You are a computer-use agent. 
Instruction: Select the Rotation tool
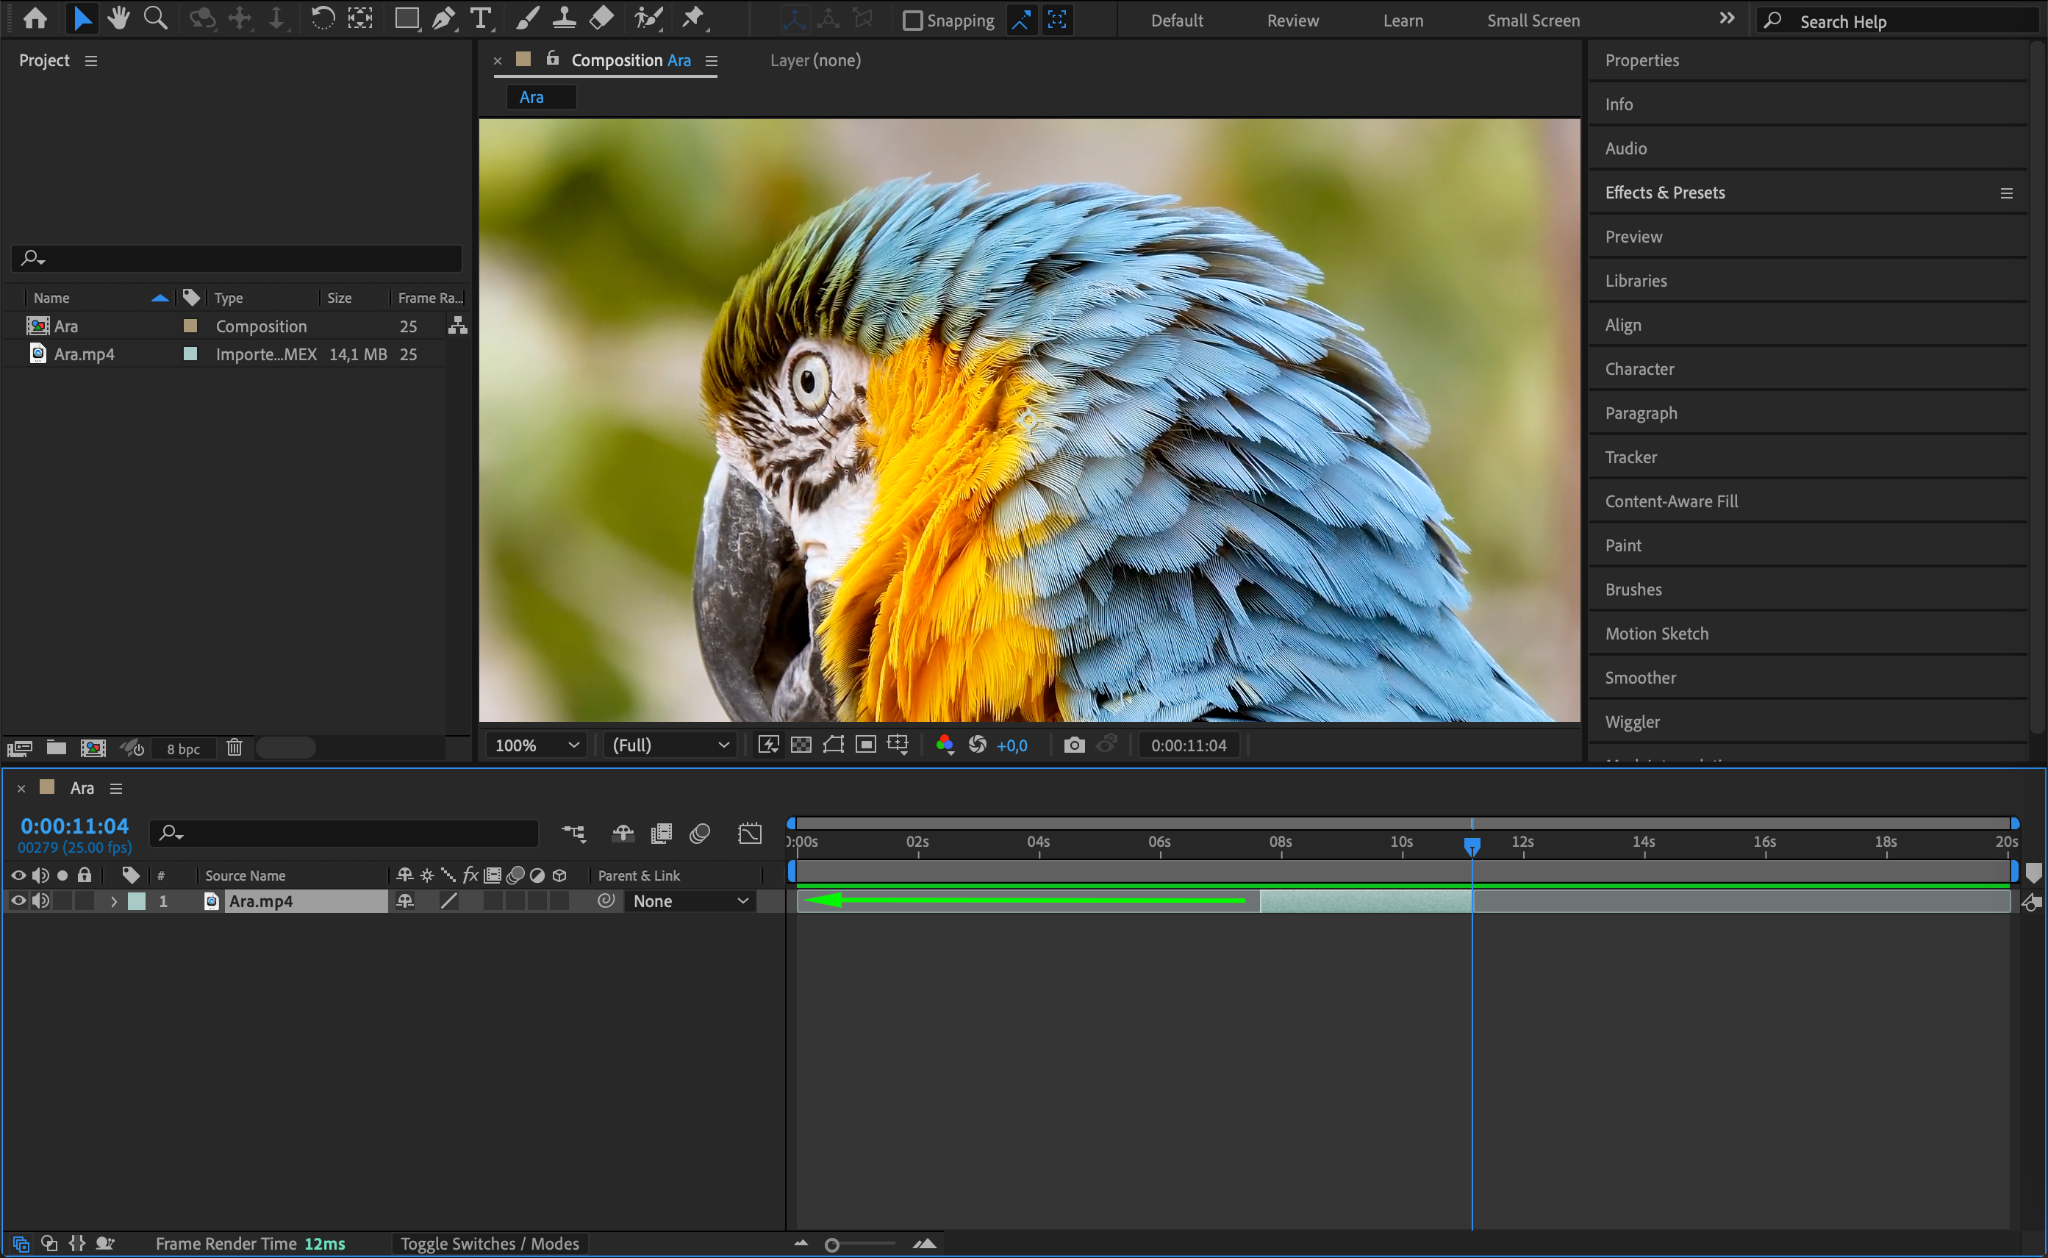click(x=322, y=18)
